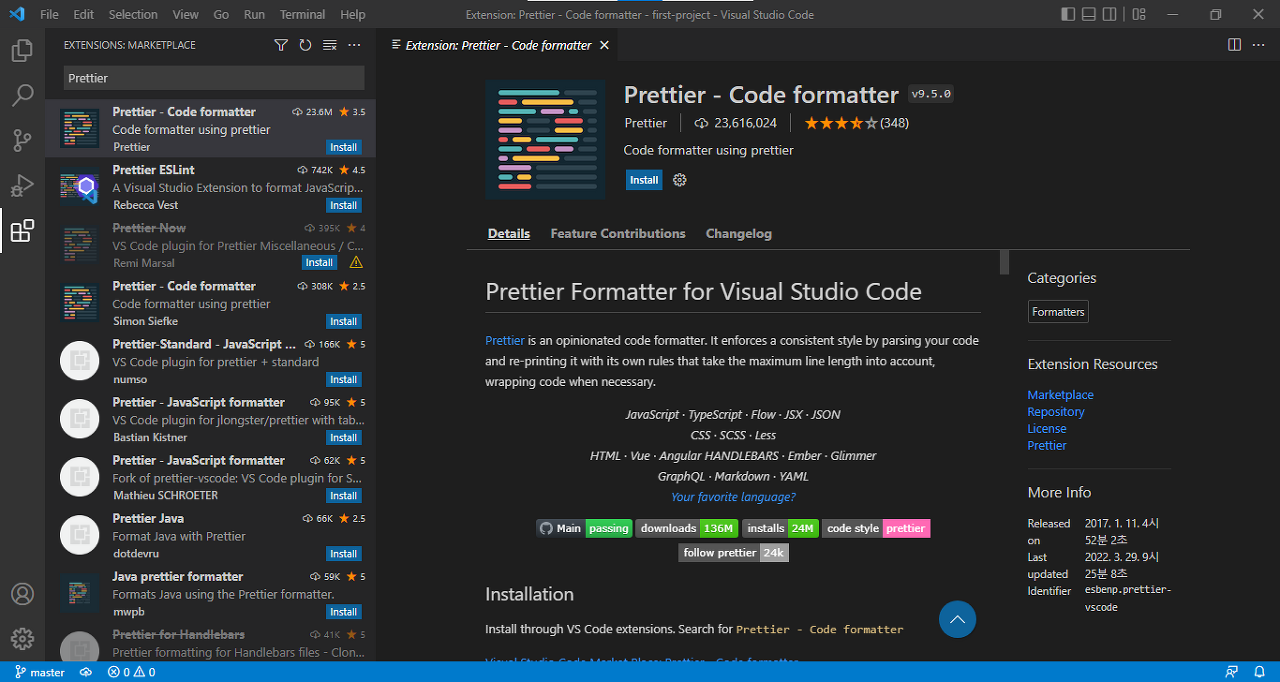
Task: Open the Edit menu
Action: [84, 15]
